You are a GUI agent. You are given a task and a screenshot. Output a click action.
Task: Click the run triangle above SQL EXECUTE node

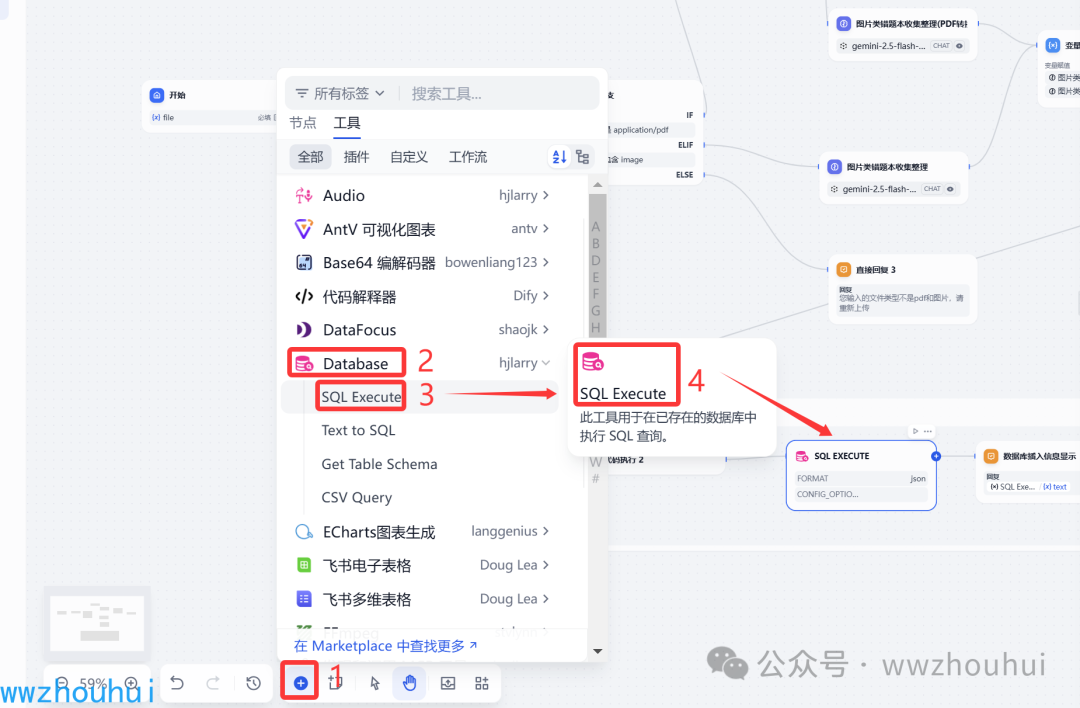coord(915,431)
